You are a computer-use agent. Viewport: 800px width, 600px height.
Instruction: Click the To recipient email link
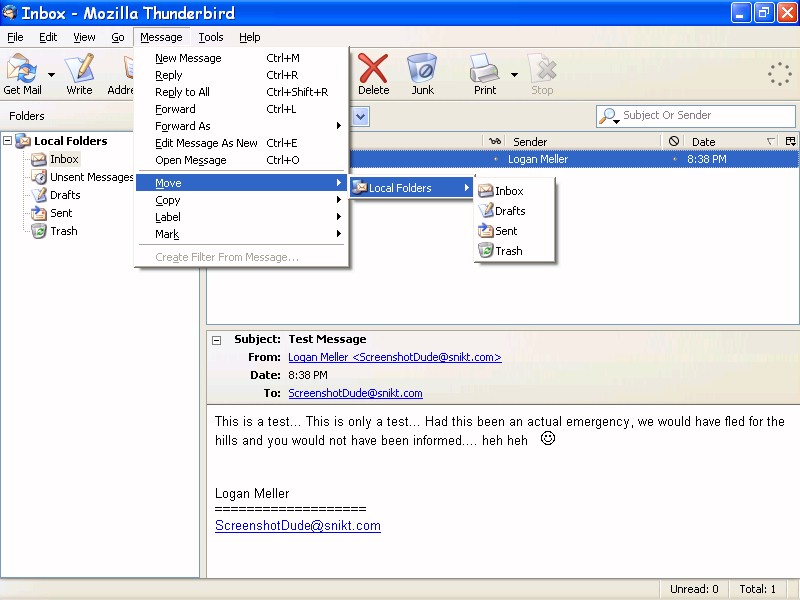click(x=355, y=393)
